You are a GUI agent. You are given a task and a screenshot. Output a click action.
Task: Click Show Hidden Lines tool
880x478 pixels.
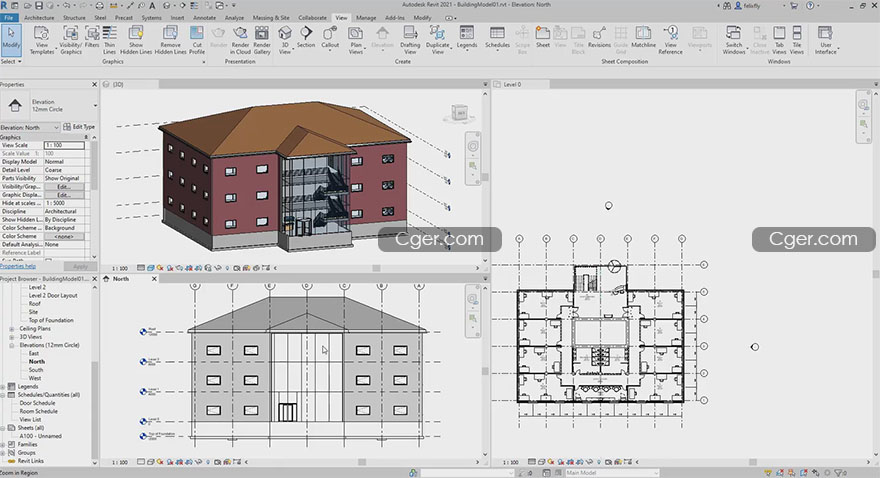pyautogui.click(x=136, y=40)
